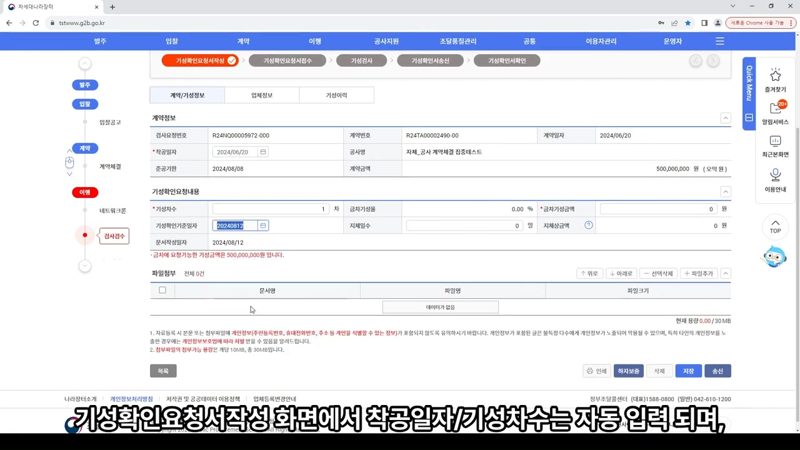Open the hamburger menu in blue navigation bar
800x450 pixels.
click(719, 41)
